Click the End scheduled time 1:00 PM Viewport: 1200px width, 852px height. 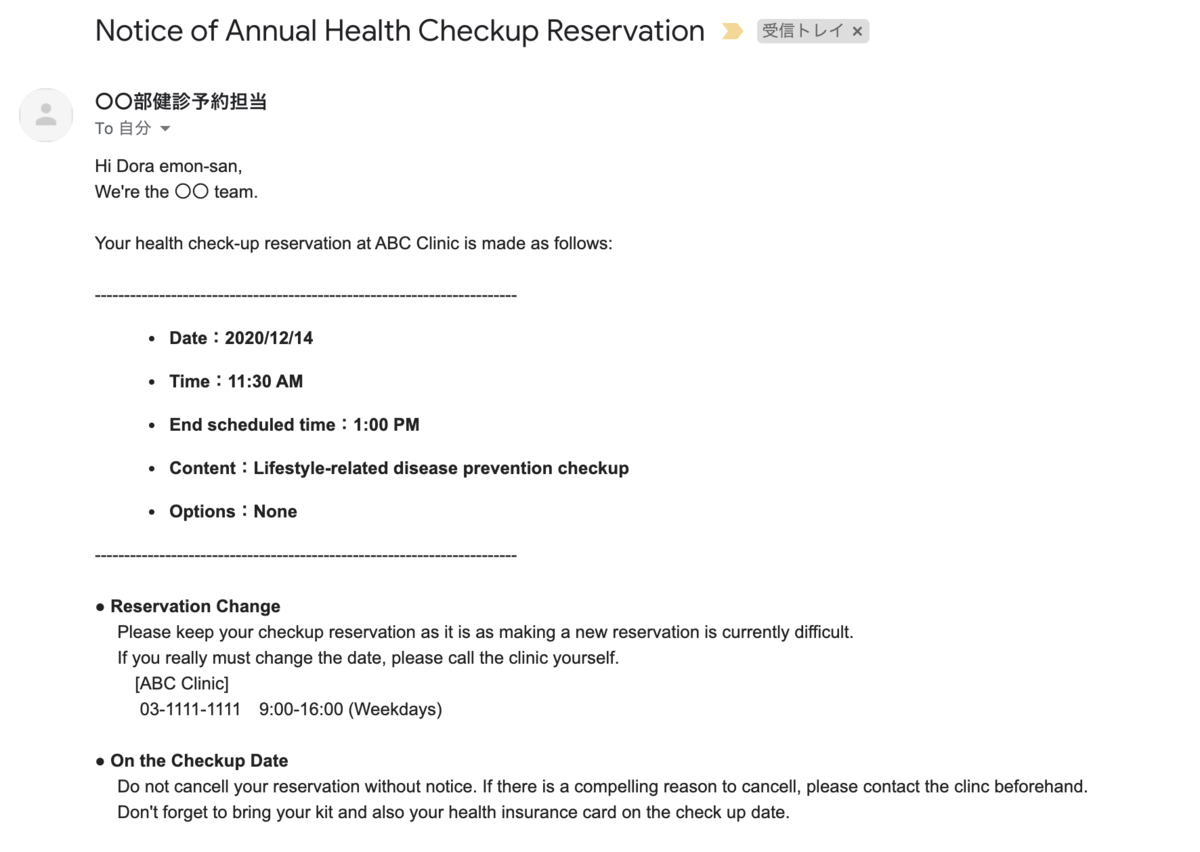(x=294, y=425)
